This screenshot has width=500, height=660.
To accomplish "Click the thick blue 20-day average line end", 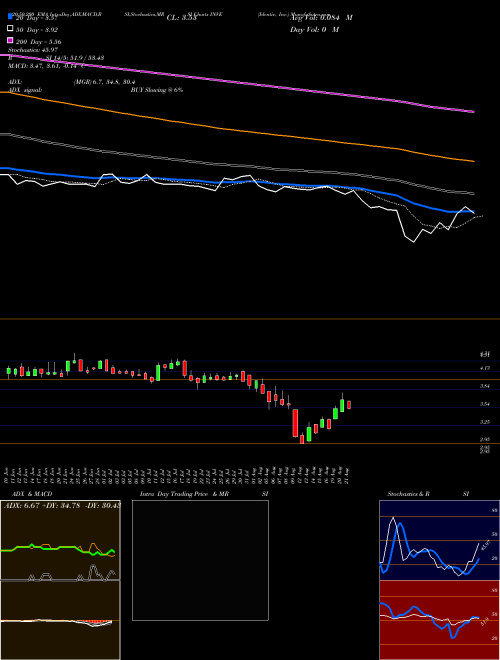I will (472, 212).
